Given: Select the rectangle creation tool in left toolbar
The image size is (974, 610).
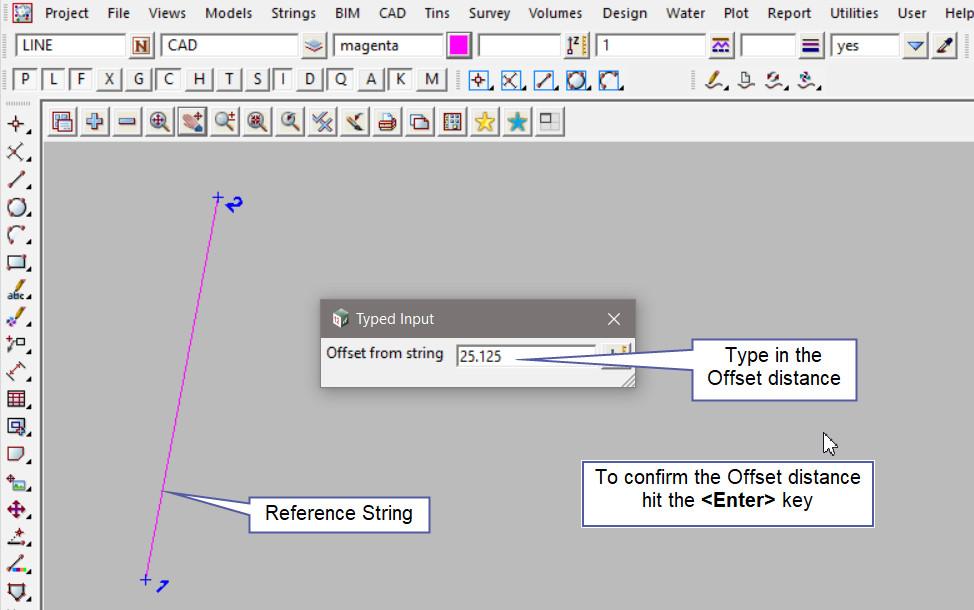Looking at the screenshot, I should point(17,263).
